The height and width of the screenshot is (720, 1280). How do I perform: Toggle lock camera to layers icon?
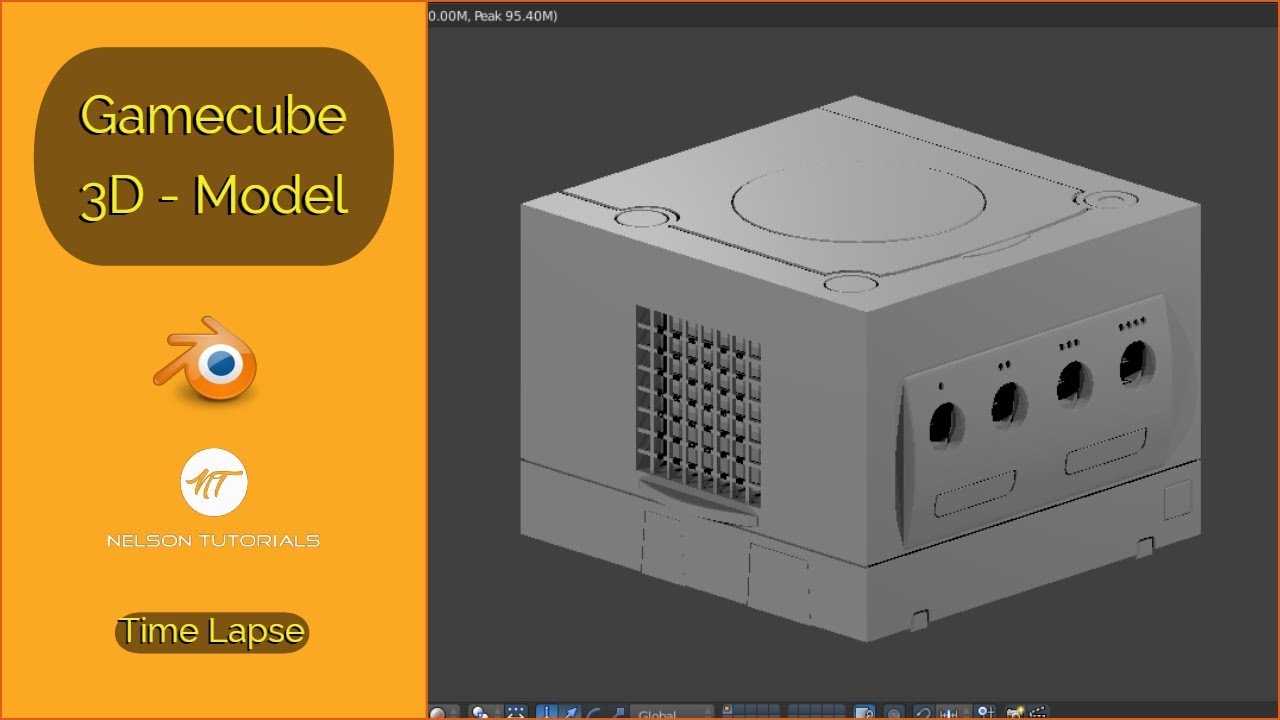pyautogui.click(x=865, y=713)
